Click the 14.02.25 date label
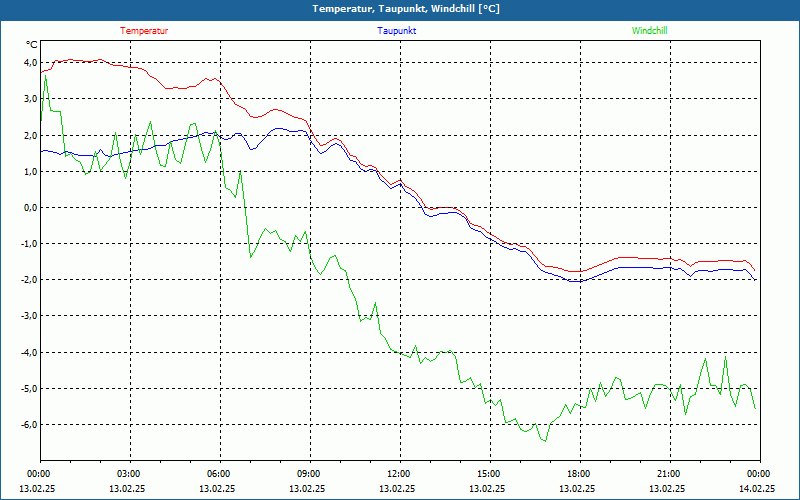The width and height of the screenshot is (800, 500). click(757, 488)
